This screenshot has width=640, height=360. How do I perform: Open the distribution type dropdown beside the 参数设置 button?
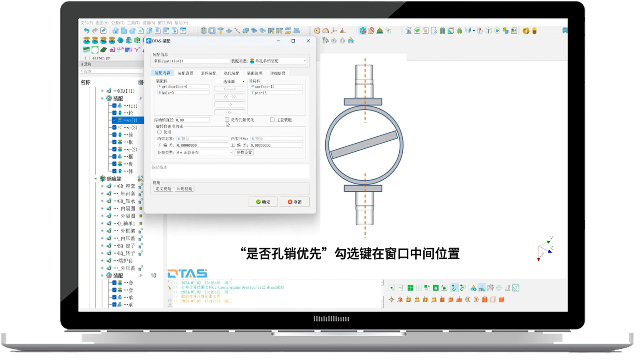coord(204,152)
